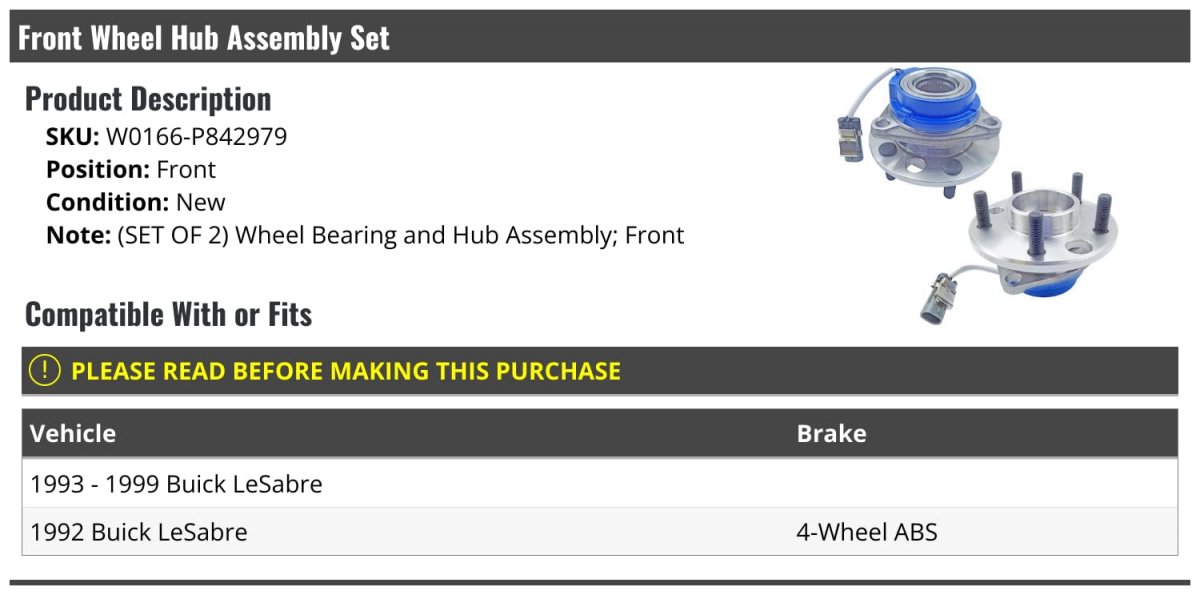This screenshot has width=1200, height=595.
Task: Click the Compatible With or Fits heading
Action: click(x=169, y=315)
